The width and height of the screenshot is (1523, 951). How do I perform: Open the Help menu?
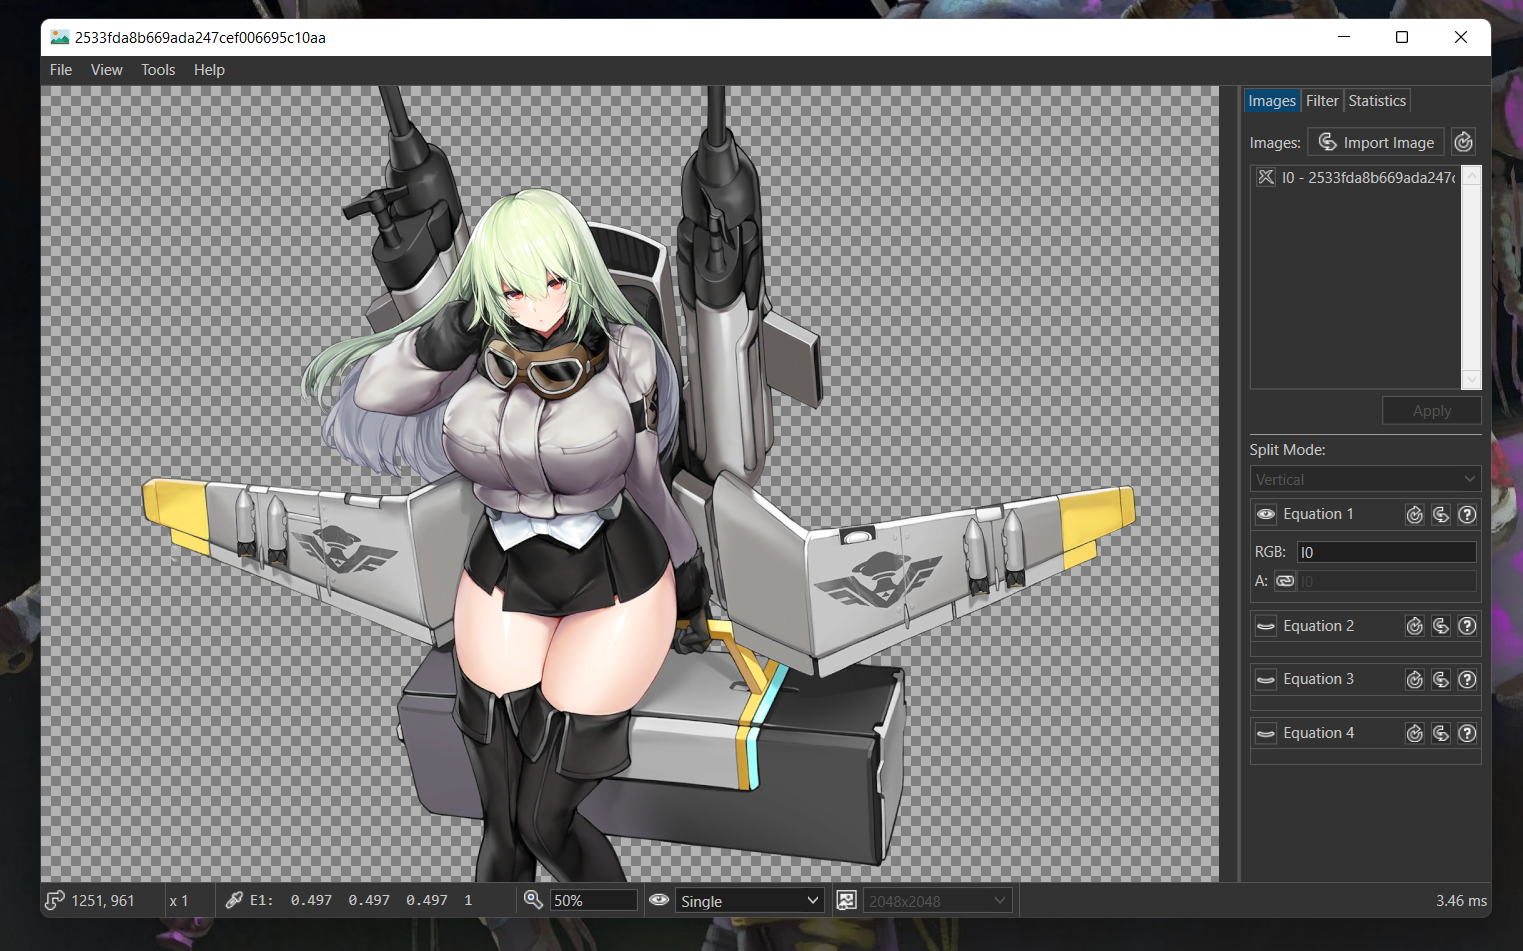[x=209, y=70]
